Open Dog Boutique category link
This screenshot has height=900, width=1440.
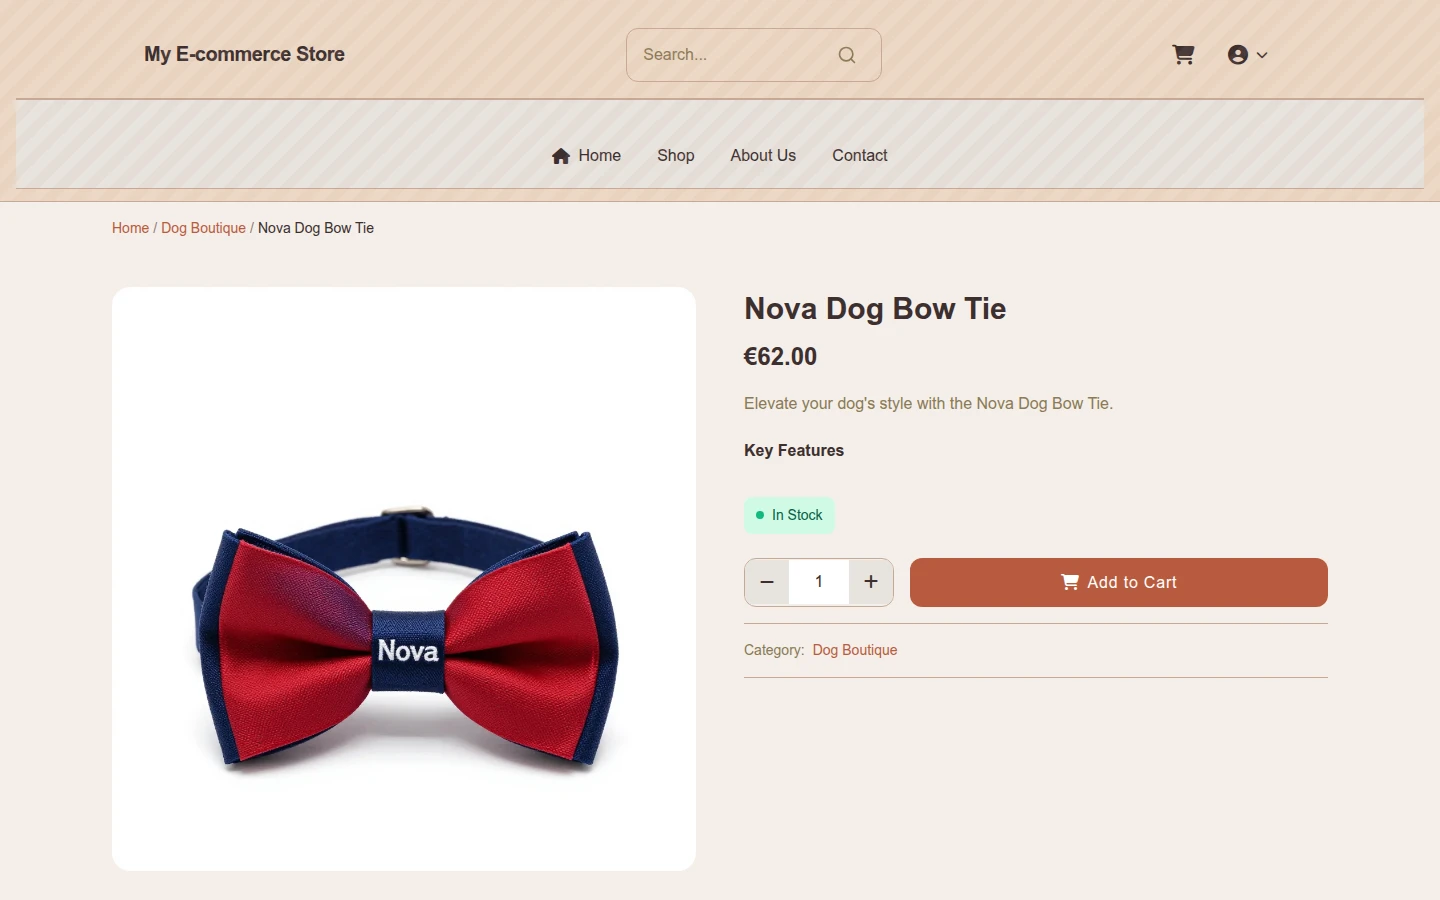[855, 650]
